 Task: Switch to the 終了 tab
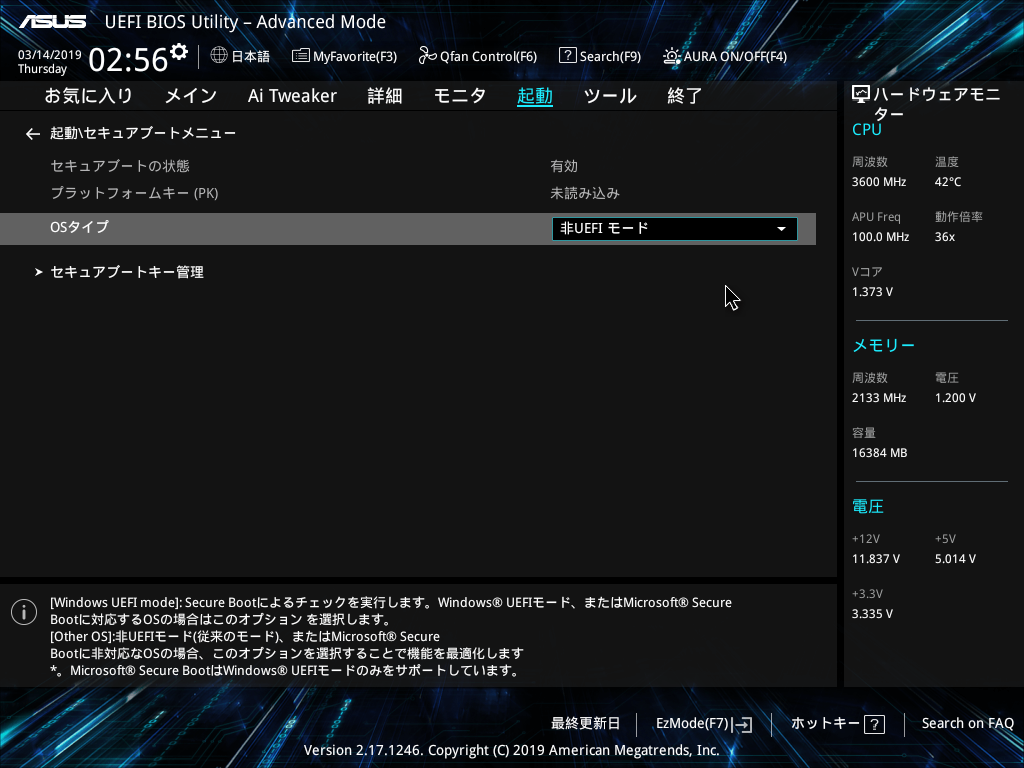[x=684, y=96]
